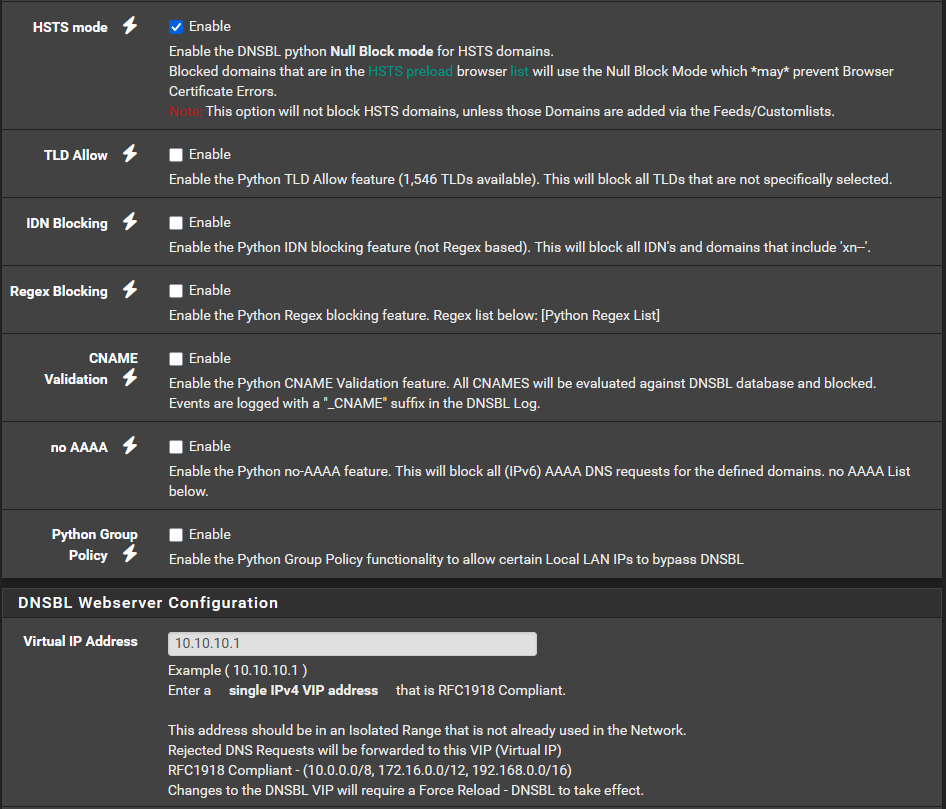The image size is (946, 809).
Task: Turn on the Regex Blocking checkbox
Action: click(176, 291)
